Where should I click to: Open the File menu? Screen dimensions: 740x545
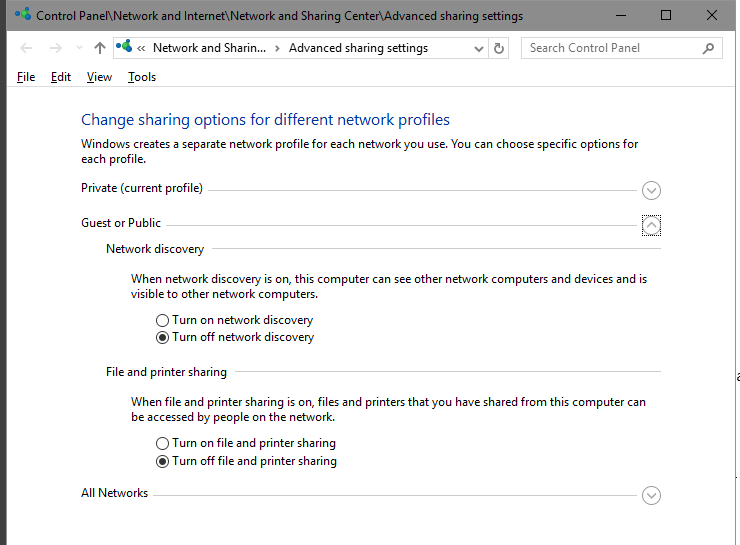click(26, 77)
